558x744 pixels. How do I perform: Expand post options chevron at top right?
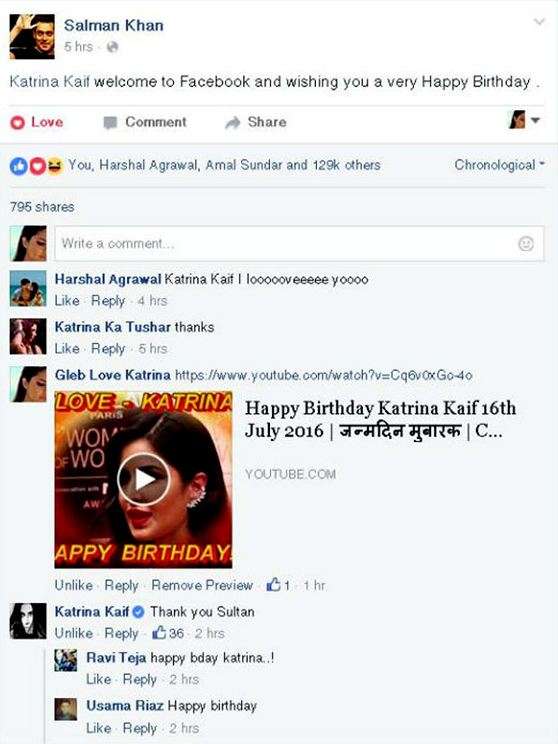(539, 22)
